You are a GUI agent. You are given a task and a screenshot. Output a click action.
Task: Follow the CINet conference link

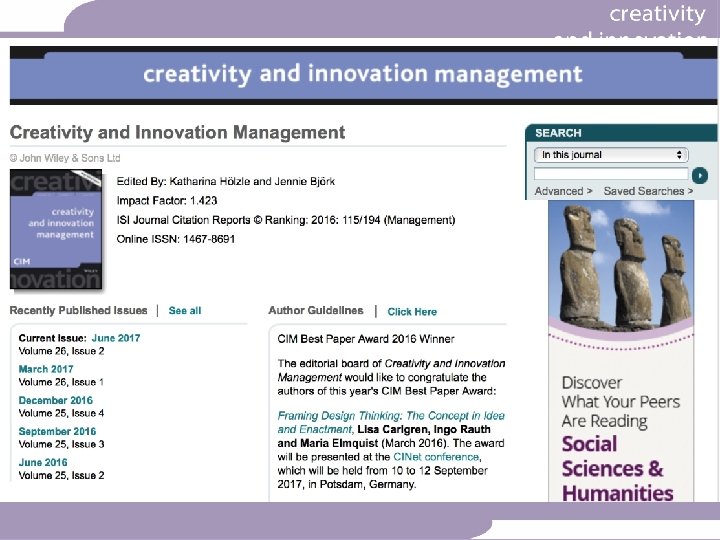point(436,457)
